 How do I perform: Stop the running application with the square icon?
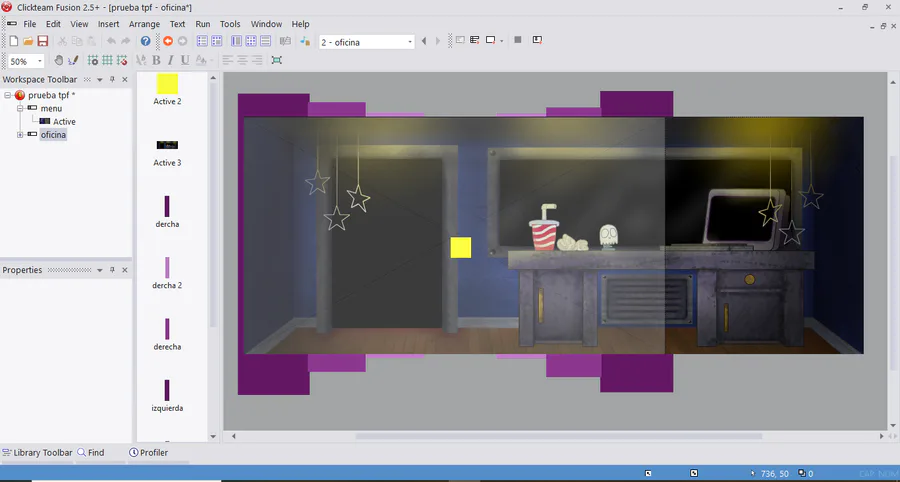click(518, 40)
